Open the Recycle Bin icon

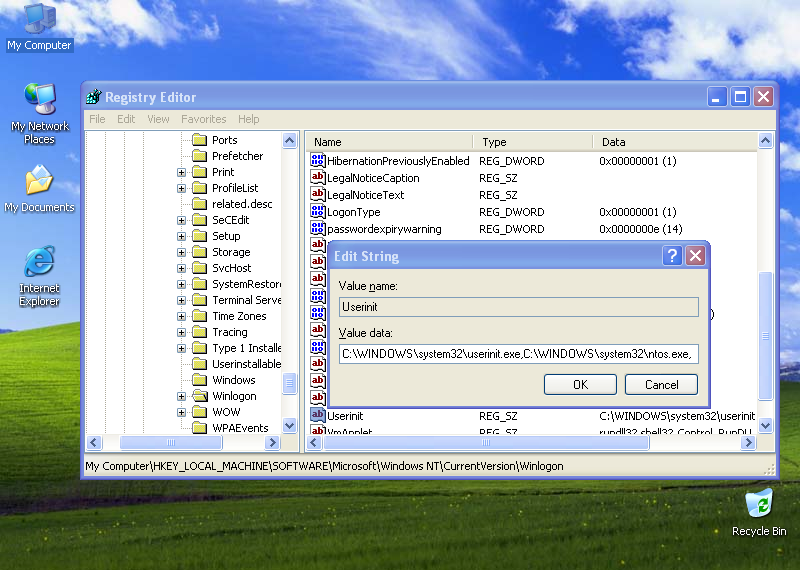(x=758, y=503)
